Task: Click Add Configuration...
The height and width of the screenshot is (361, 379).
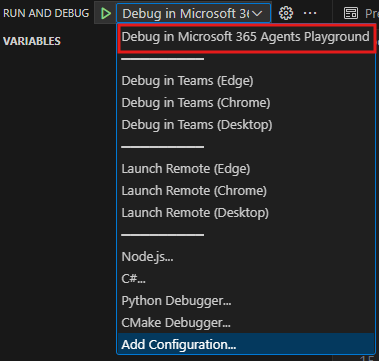Action: click(246, 344)
